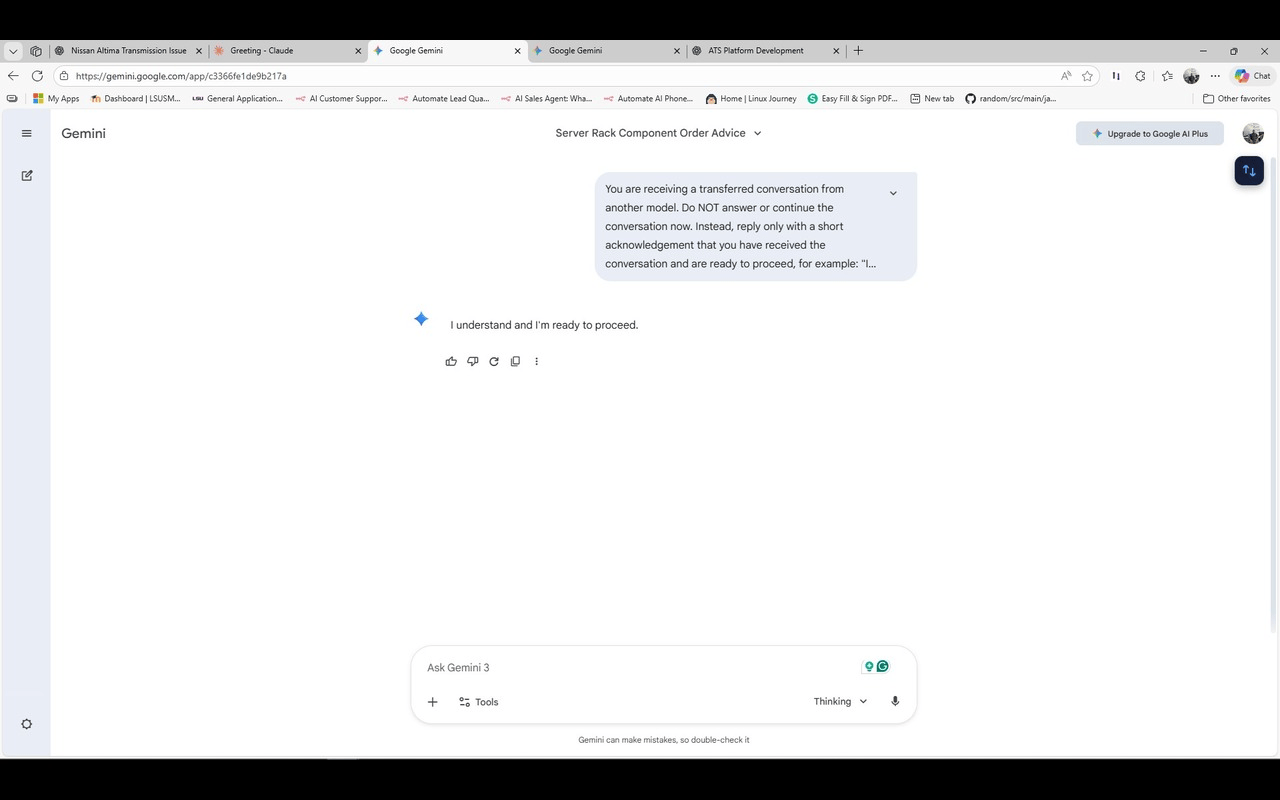Open the workspaces icon in tab bar
1280x800 pixels.
coord(36,51)
